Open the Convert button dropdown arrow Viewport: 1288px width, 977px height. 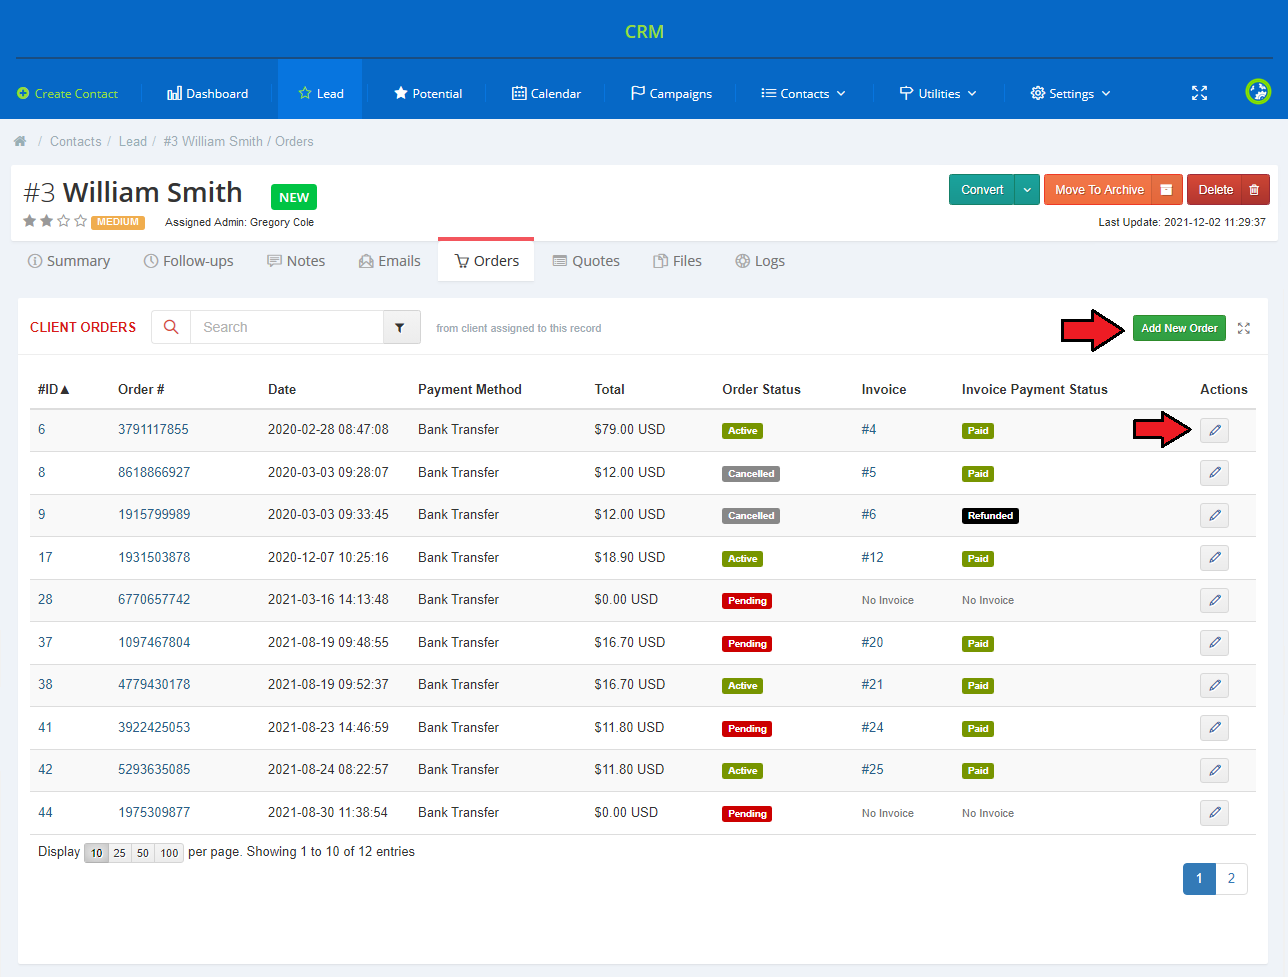[1027, 190]
